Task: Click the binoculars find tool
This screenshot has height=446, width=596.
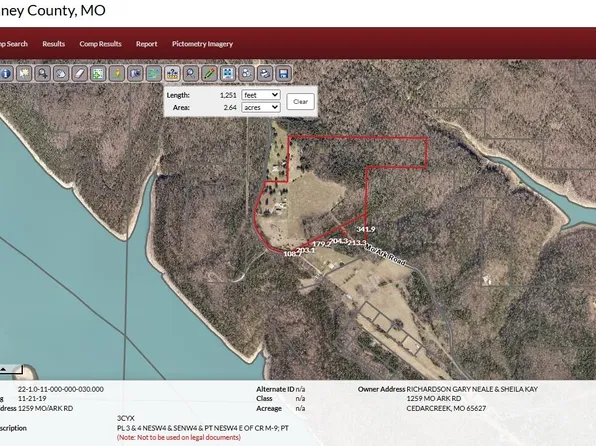Action: [246, 73]
